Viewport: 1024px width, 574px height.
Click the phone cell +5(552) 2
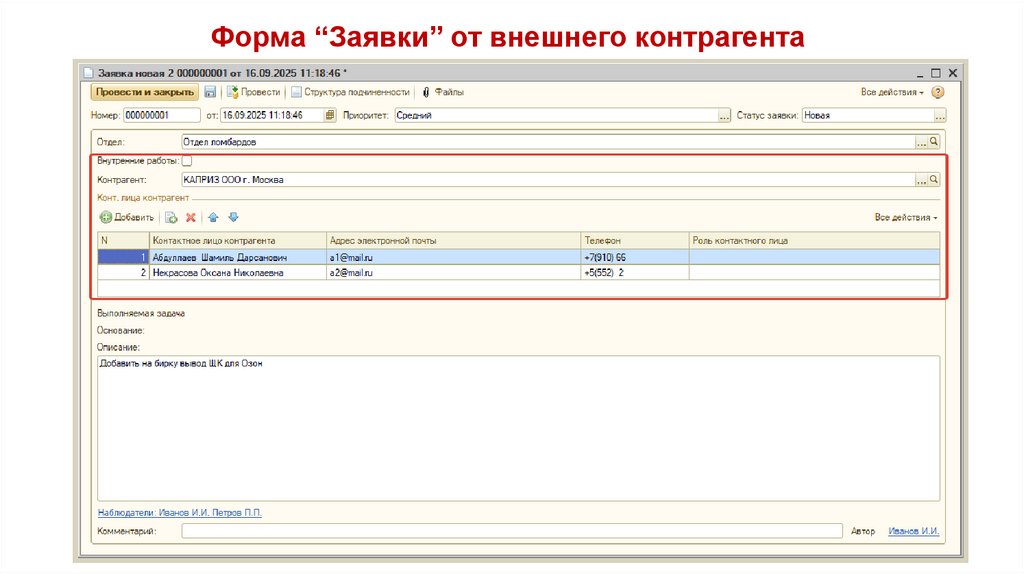tap(635, 273)
